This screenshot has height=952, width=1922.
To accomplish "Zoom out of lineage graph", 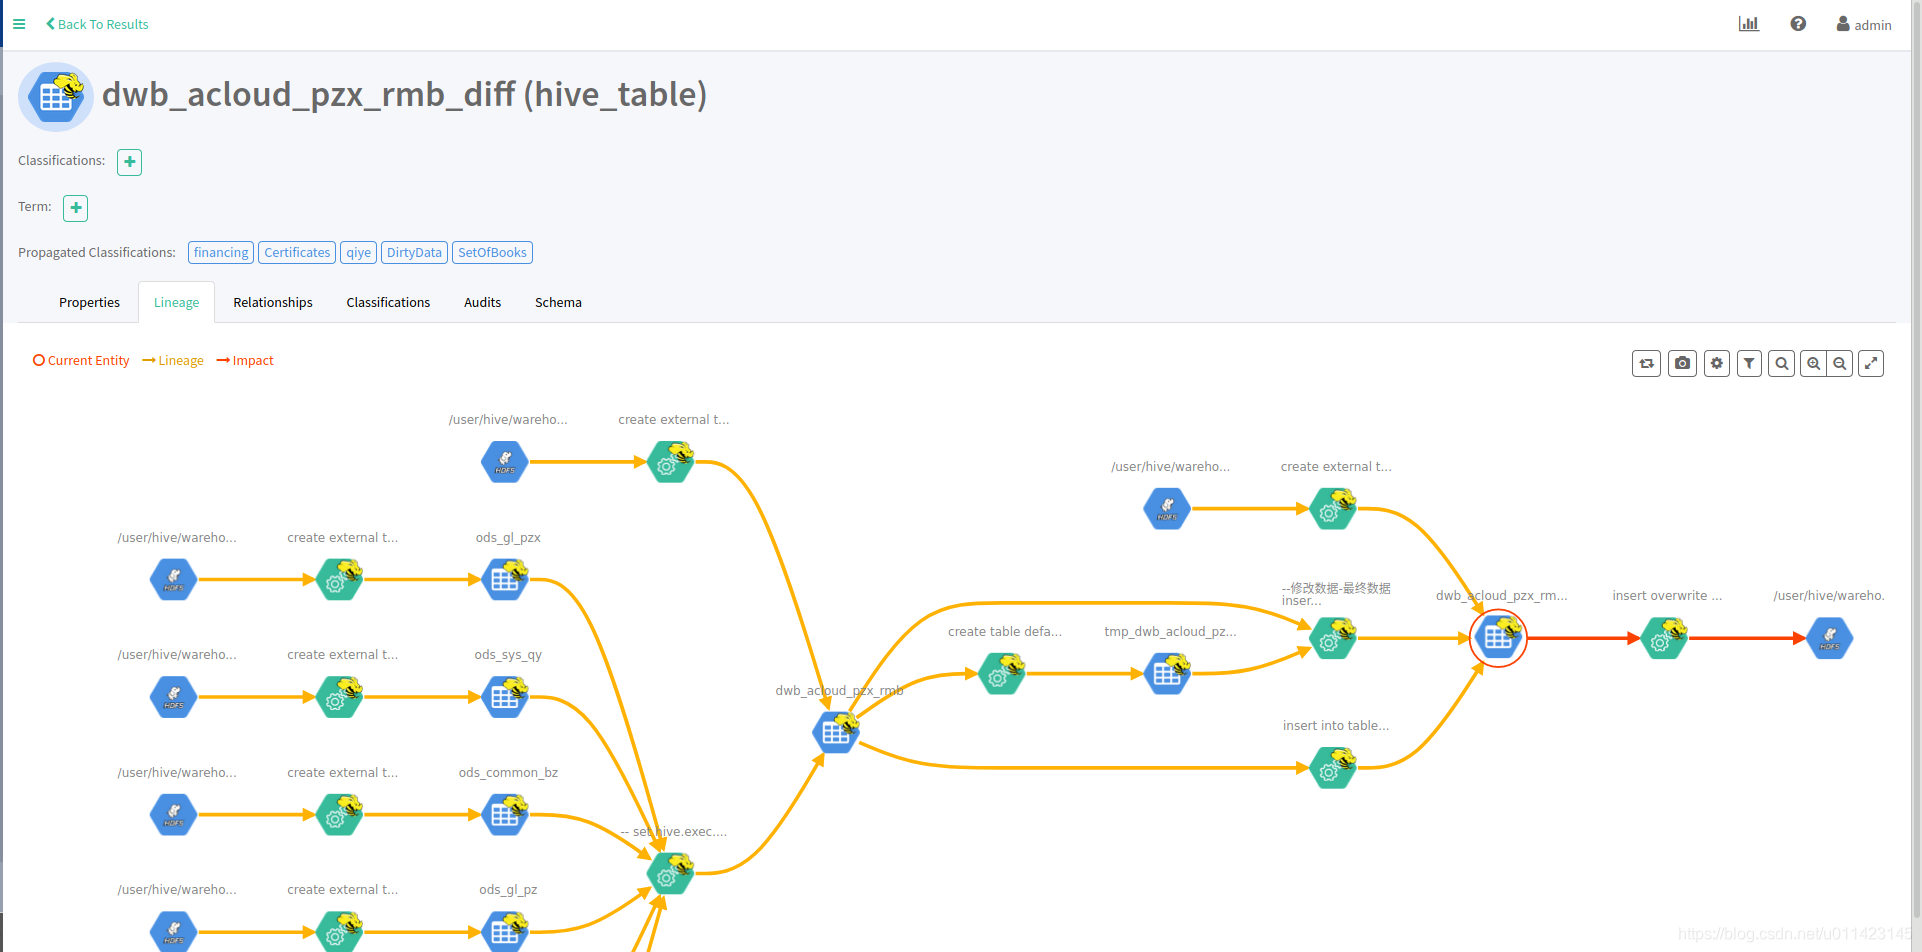I will point(1839,364).
